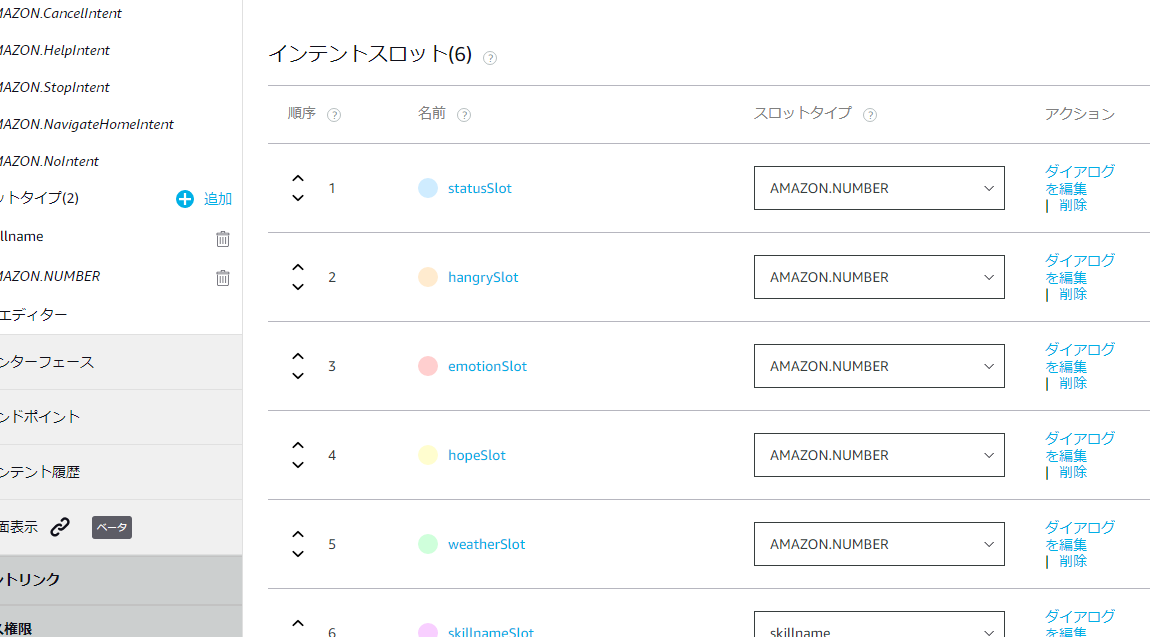This screenshot has height=637, width=1150.
Task: Click help icon next to 名前 column
Action: click(464, 115)
